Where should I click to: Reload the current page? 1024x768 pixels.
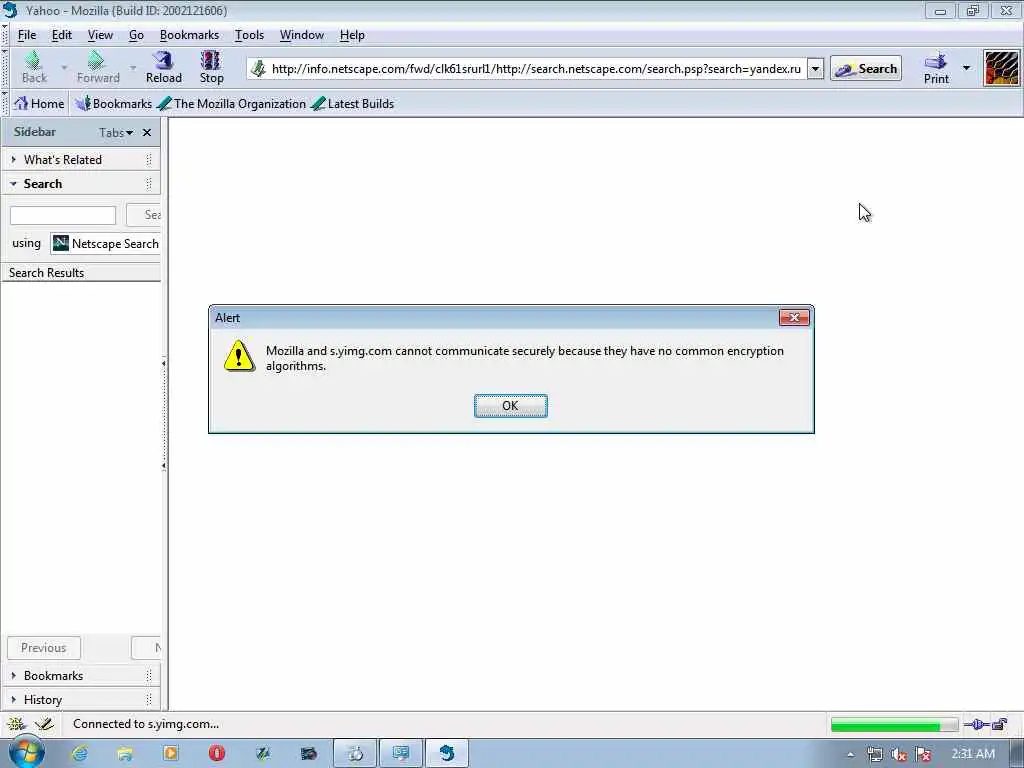(x=163, y=67)
